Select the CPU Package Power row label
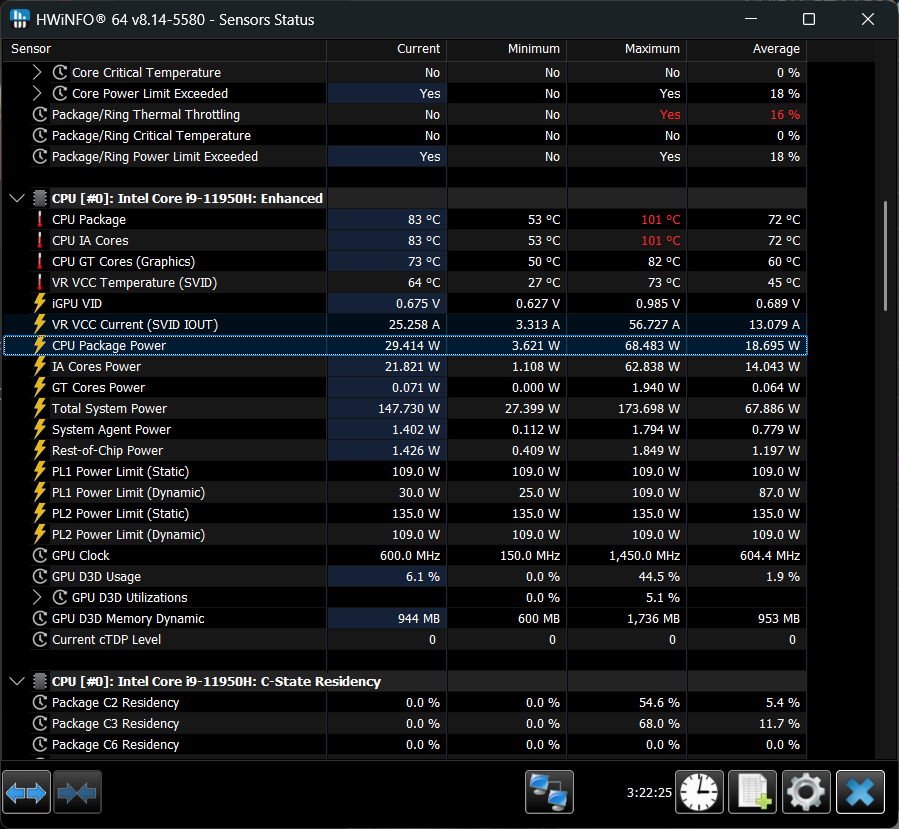This screenshot has height=829, width=899. [x=109, y=346]
